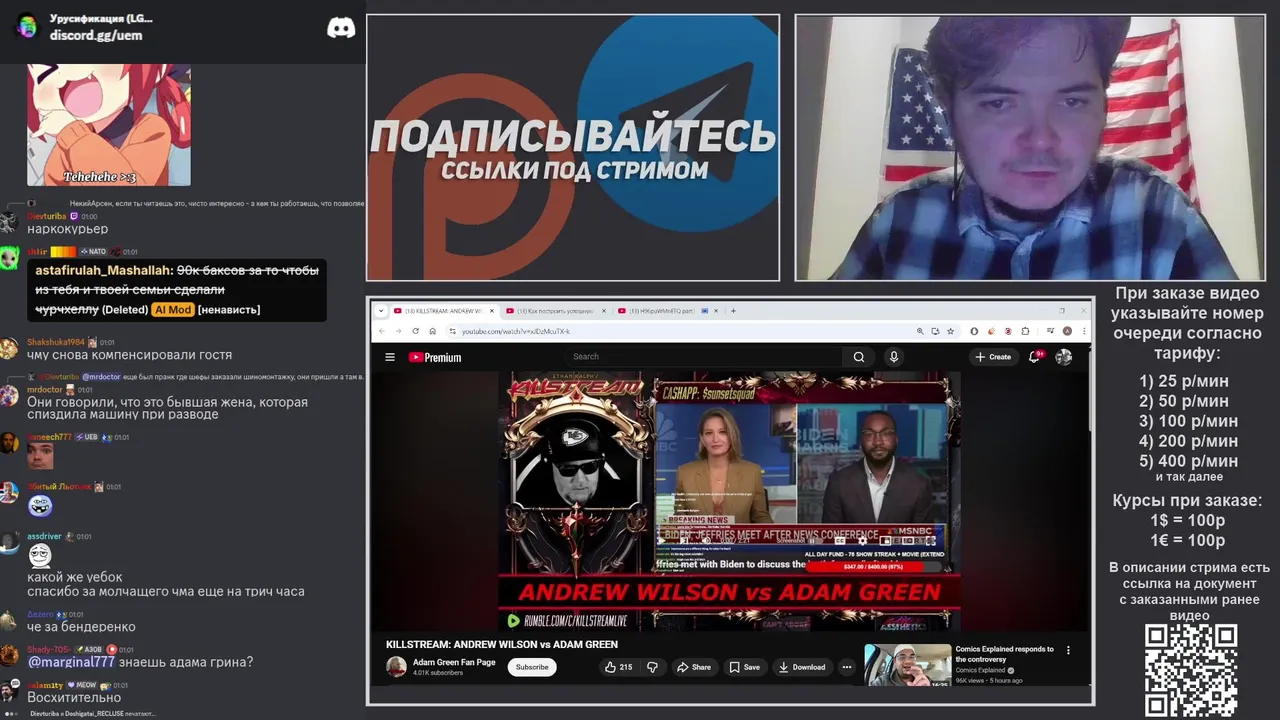The height and width of the screenshot is (720, 1280).
Task: Click tariff line '1) 25 р/мин'
Action: (1184, 381)
